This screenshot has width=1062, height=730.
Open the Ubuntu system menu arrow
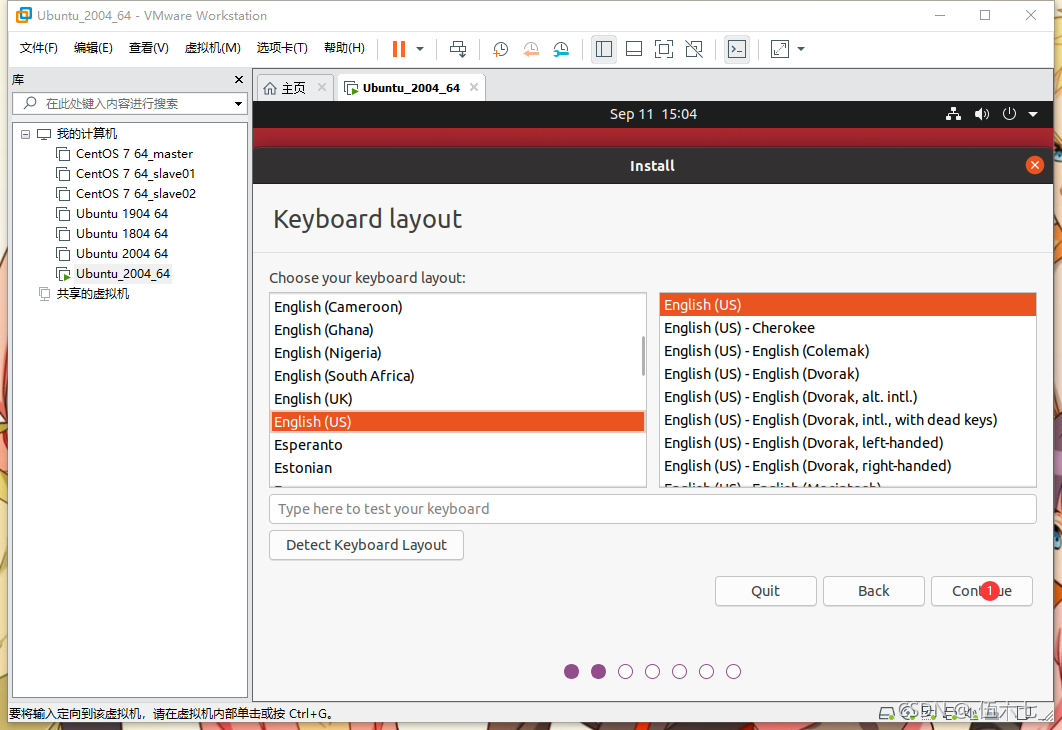coord(1033,114)
